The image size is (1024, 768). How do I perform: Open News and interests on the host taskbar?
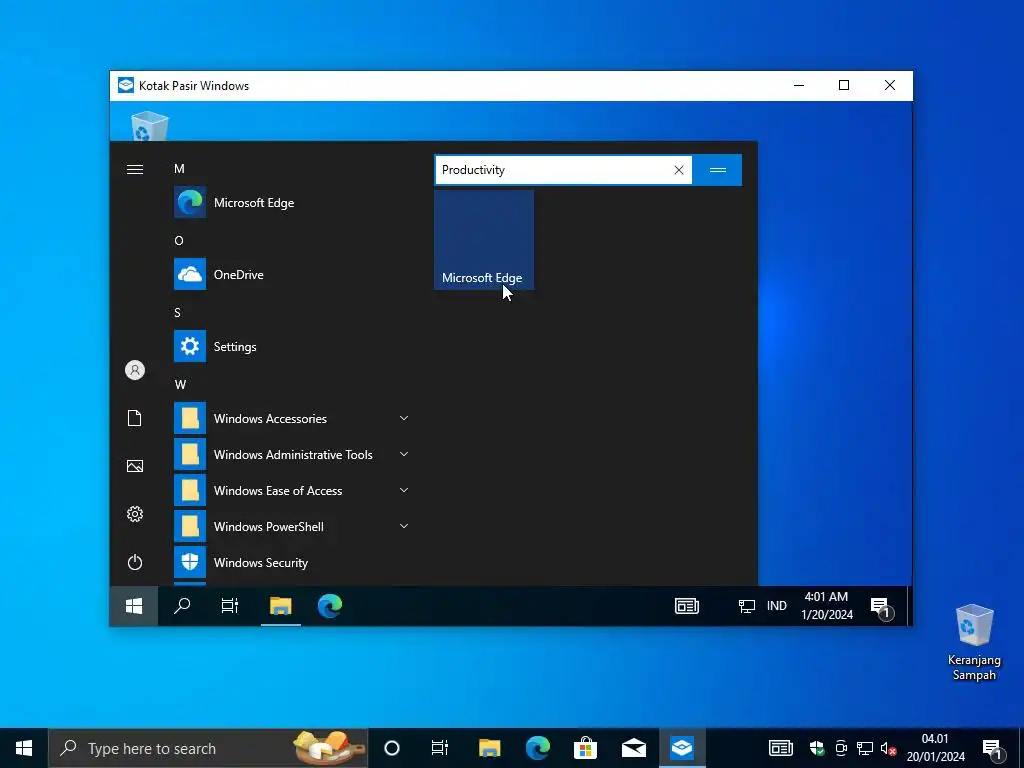pos(780,748)
